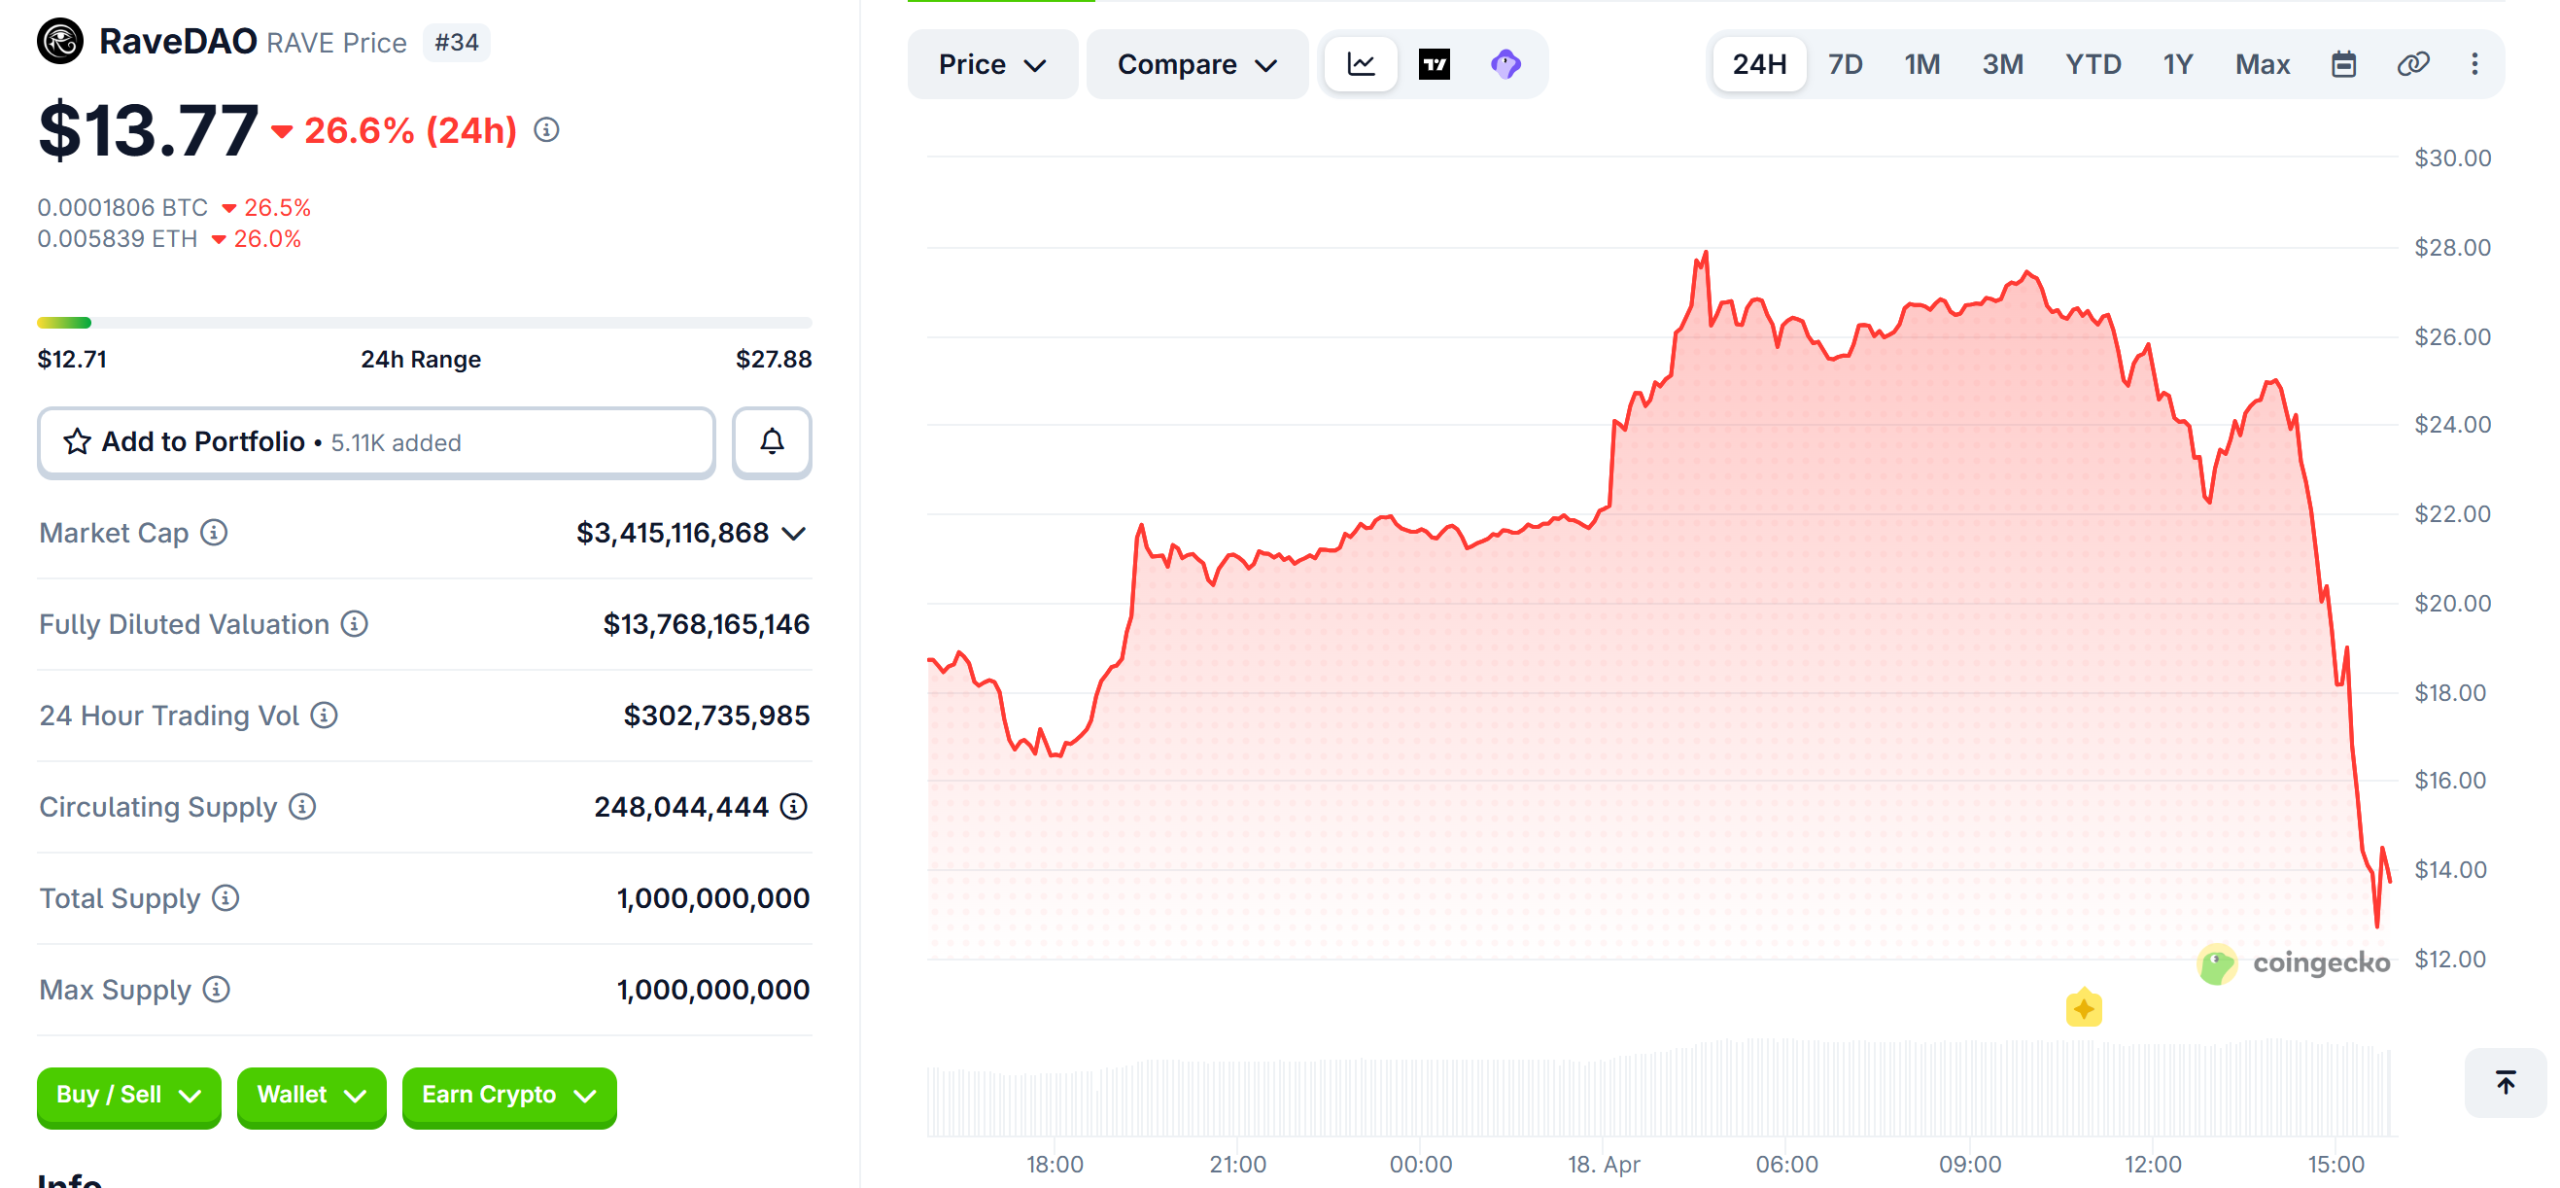Open the calendar date range picker icon
The width and height of the screenshot is (2560, 1188).
click(2343, 63)
